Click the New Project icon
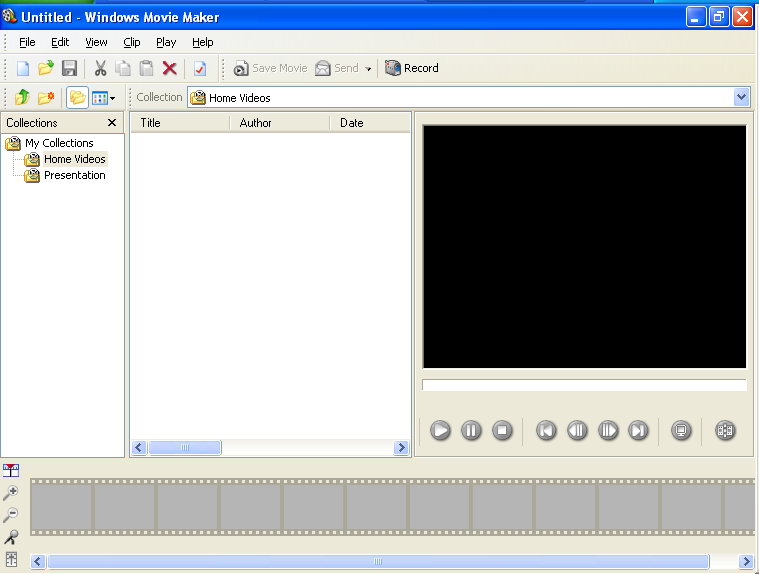Viewport: 759px width, 574px height. point(22,68)
